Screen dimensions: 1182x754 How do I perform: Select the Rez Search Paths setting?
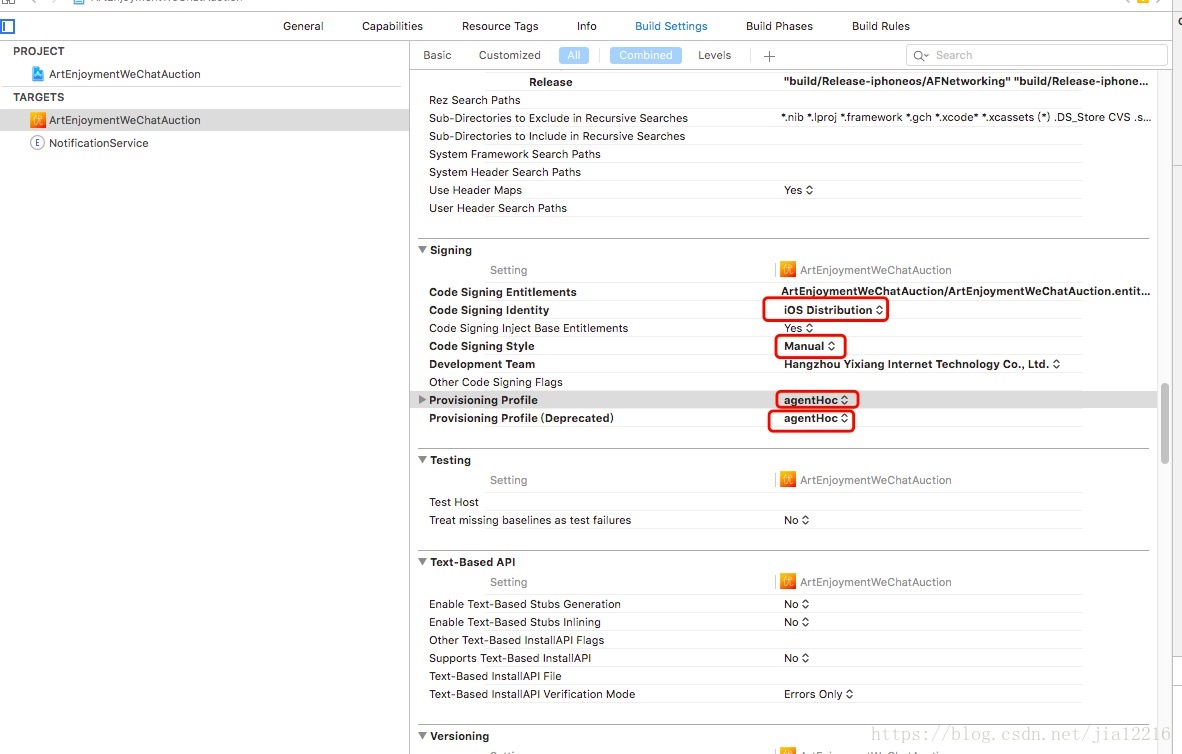click(474, 100)
